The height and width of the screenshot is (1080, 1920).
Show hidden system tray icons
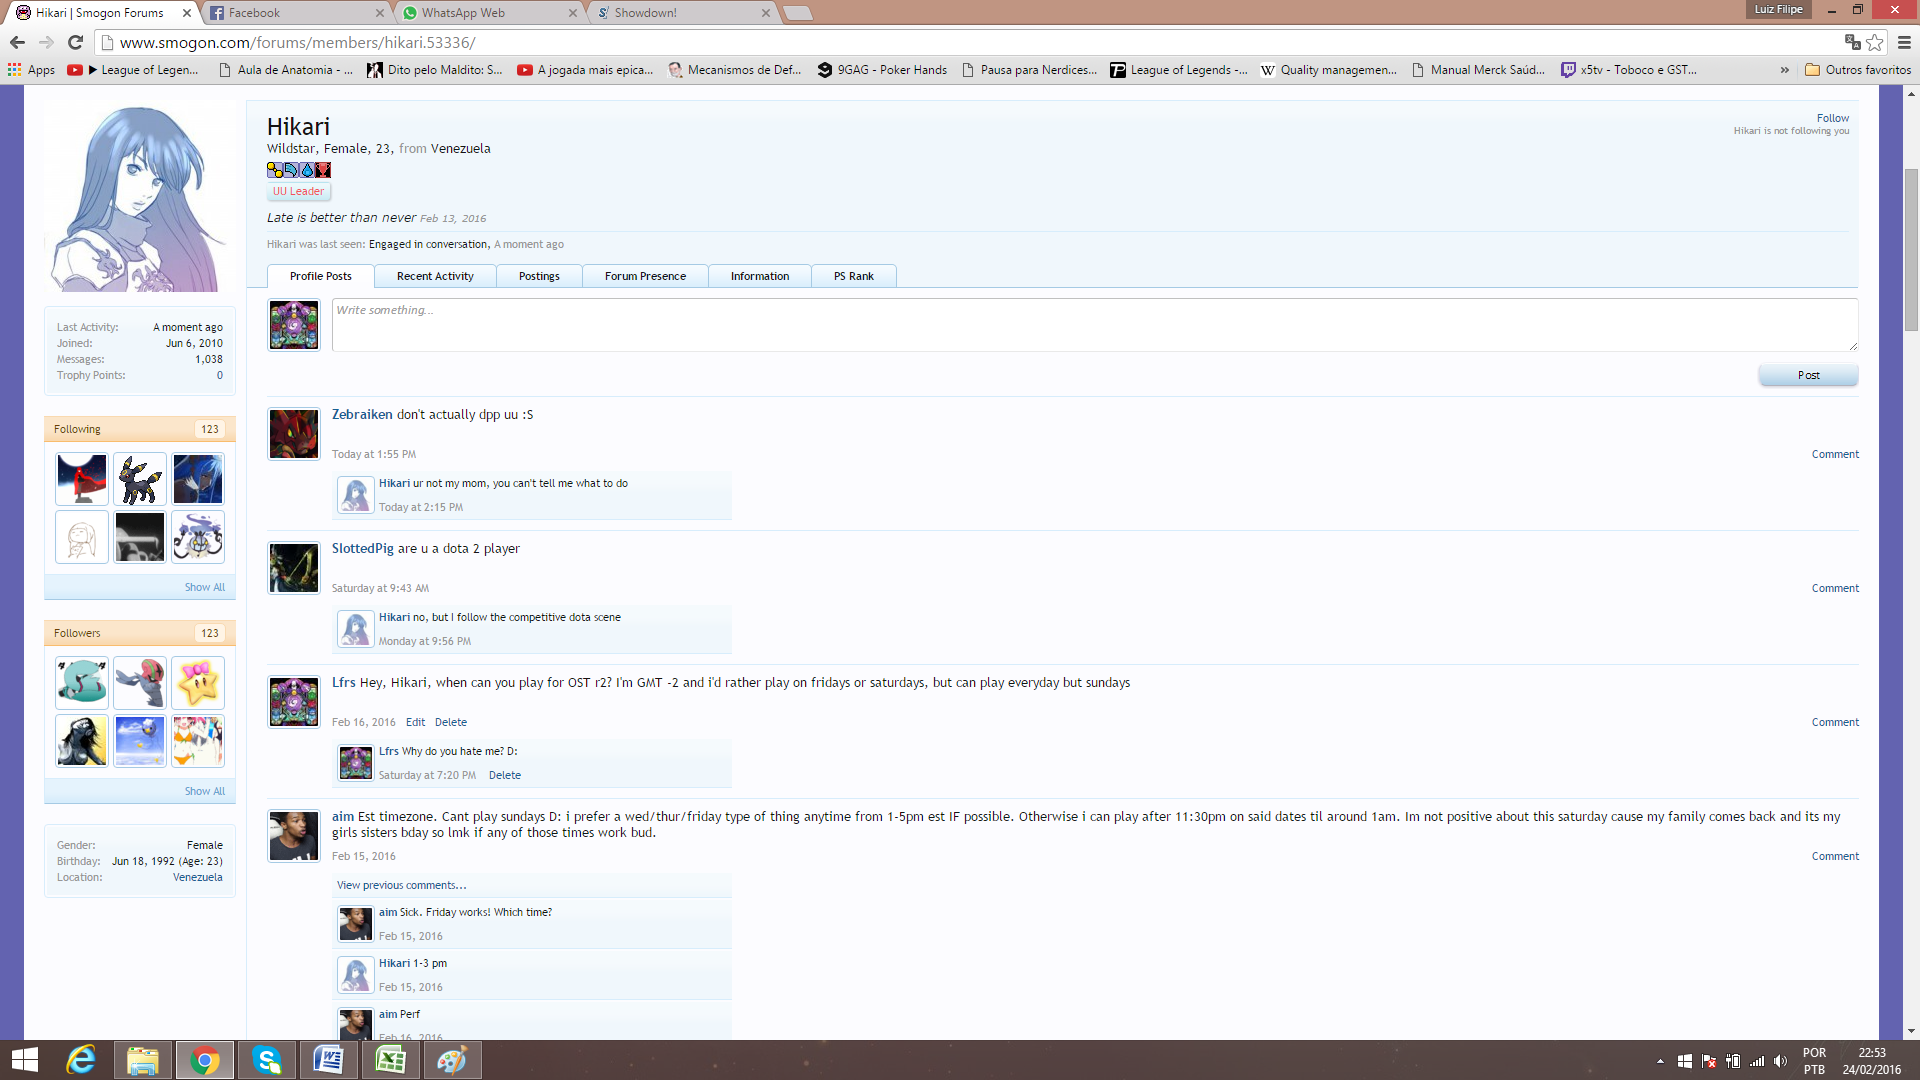[x=1660, y=1061]
